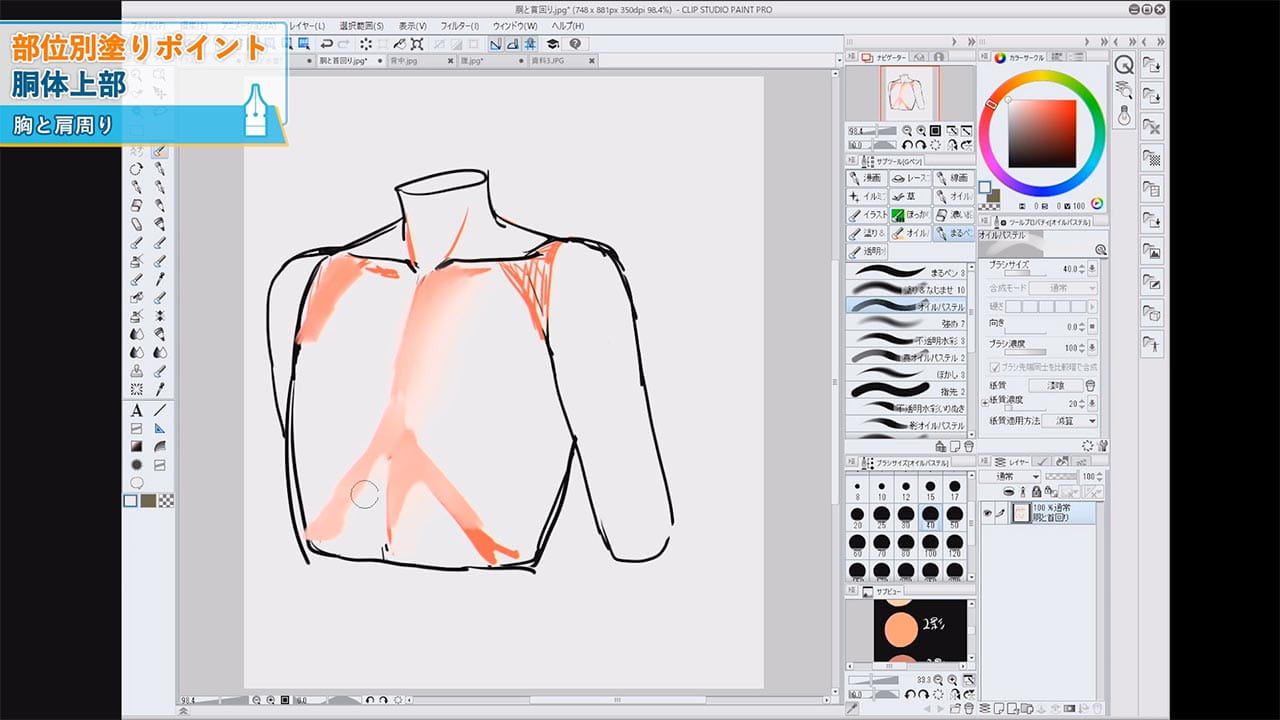Toggle the snap to grid toolbar icon
Image resolution: width=1280 pixels, height=720 pixels.
529,44
